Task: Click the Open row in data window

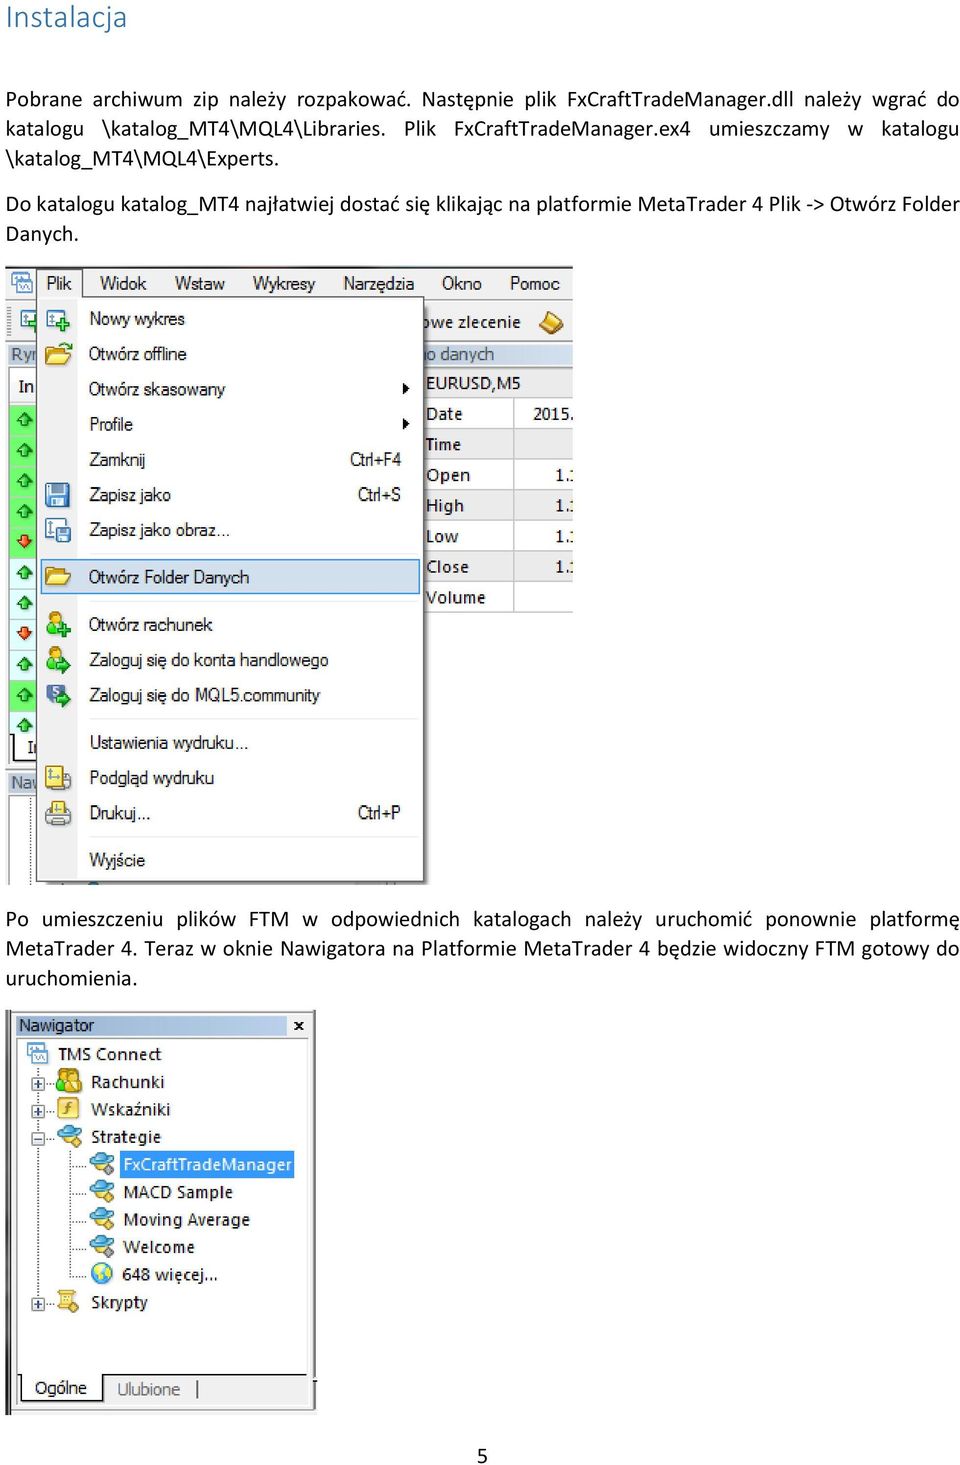Action: coord(498,475)
